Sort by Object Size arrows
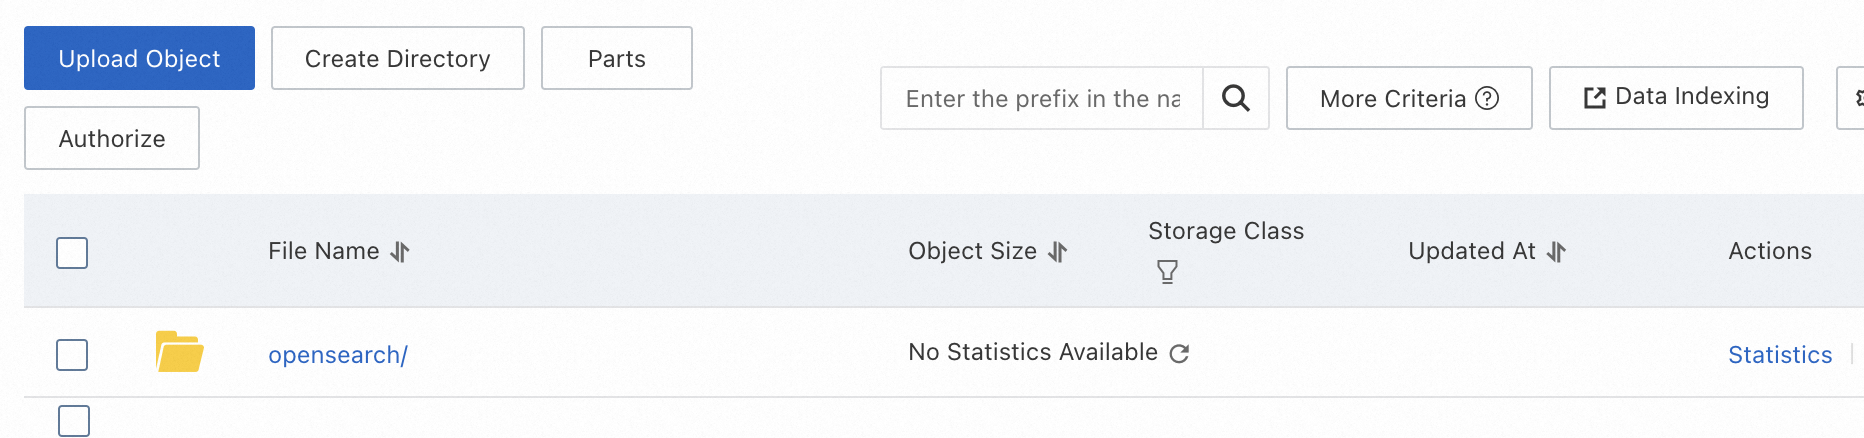1864x438 pixels. (1058, 252)
